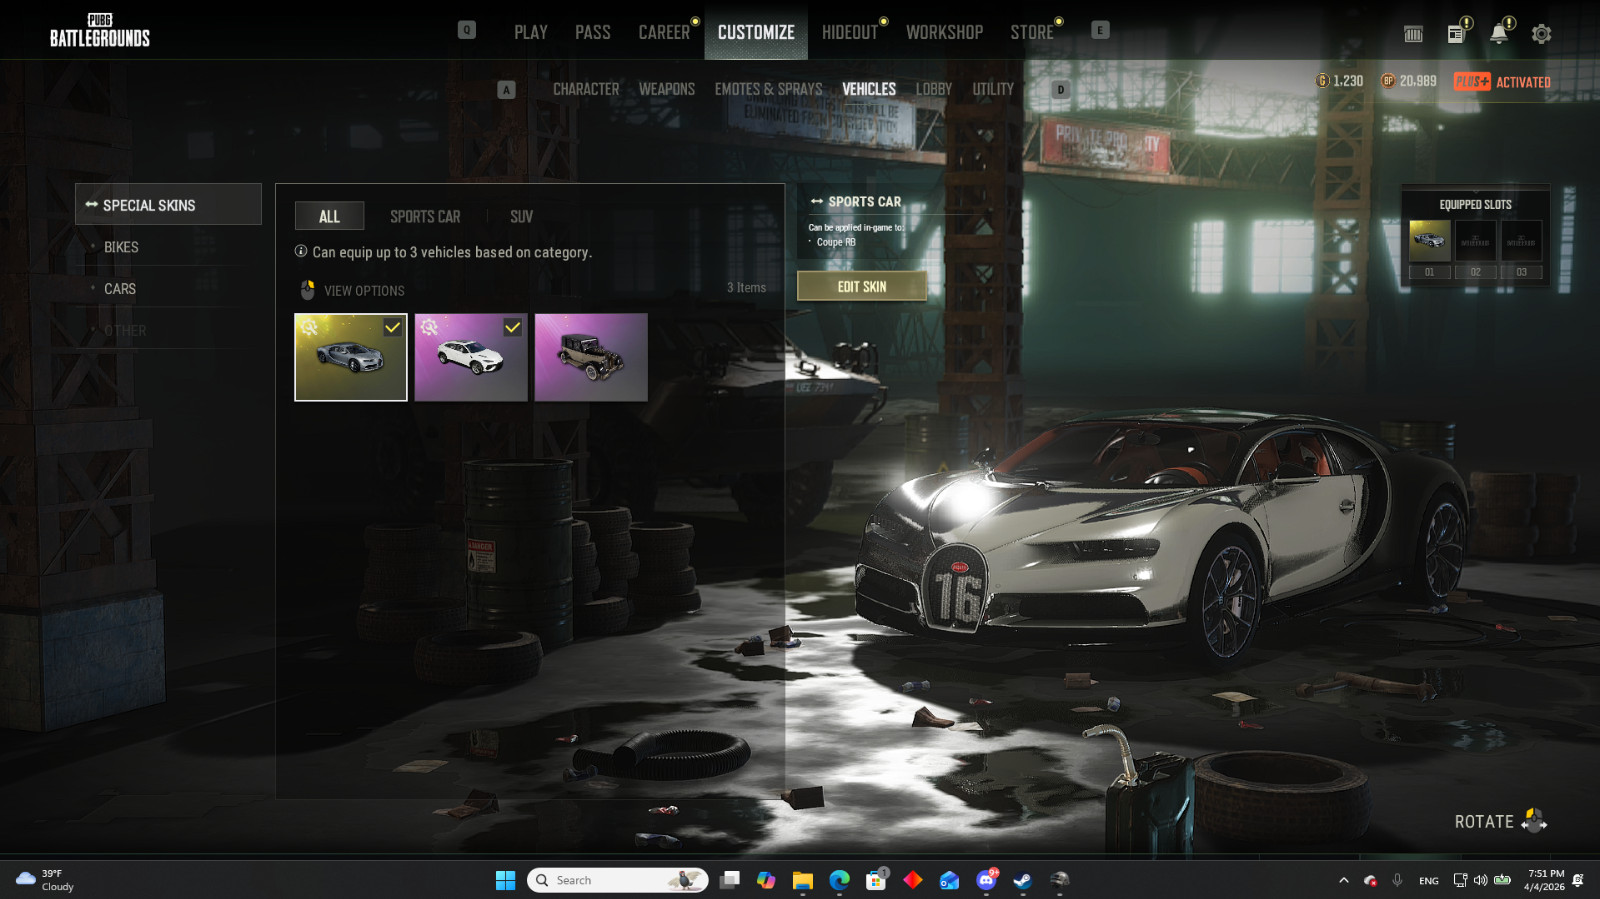Click the PLUS+ badge
Screen dimensions: 1600x899
point(1472,82)
